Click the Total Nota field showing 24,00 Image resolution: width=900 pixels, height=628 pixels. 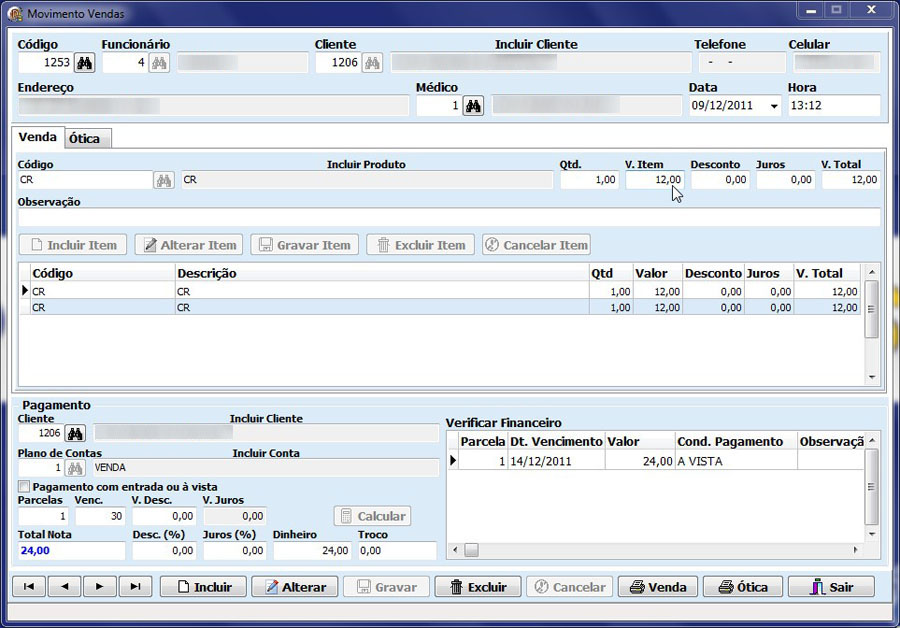(72, 551)
